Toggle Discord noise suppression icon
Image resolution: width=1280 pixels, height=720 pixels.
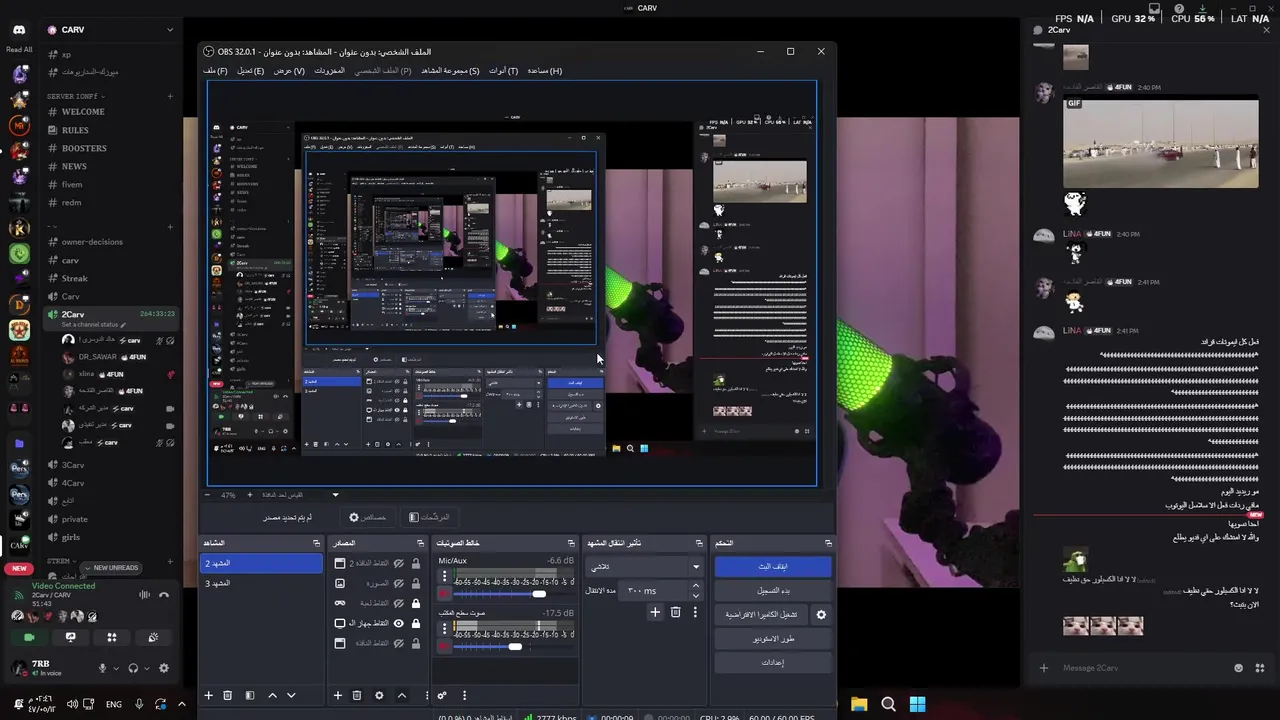(x=144, y=595)
